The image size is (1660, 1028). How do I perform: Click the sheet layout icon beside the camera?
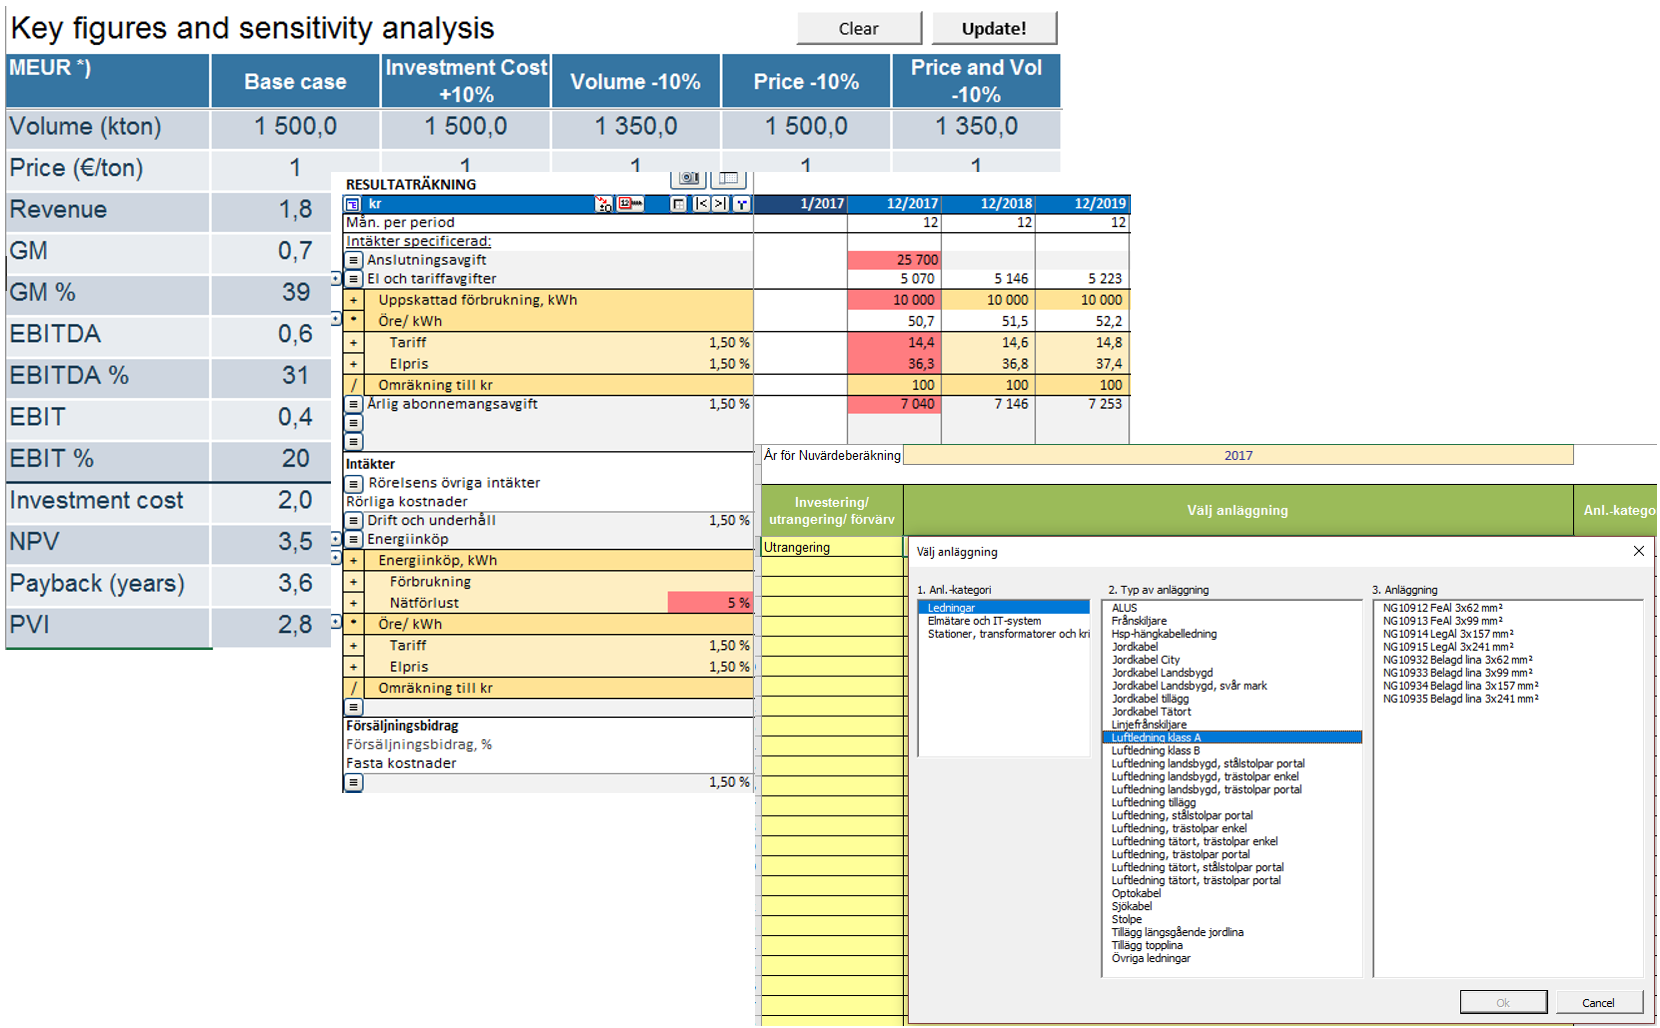(x=729, y=178)
